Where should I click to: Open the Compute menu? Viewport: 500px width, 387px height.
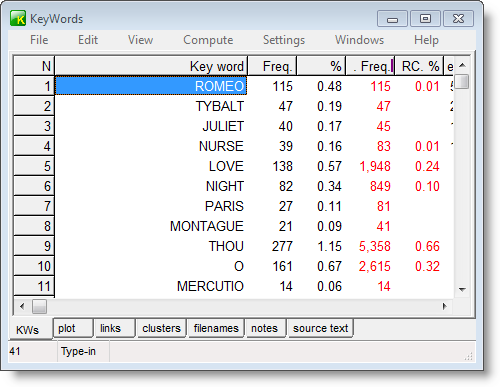pyautogui.click(x=208, y=40)
